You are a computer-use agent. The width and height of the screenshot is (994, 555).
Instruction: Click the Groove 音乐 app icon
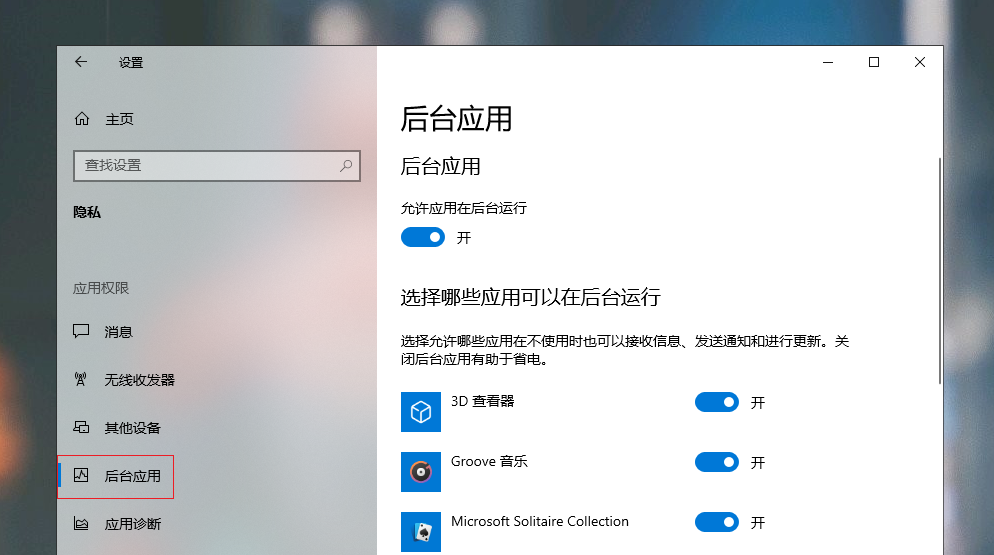[421, 472]
